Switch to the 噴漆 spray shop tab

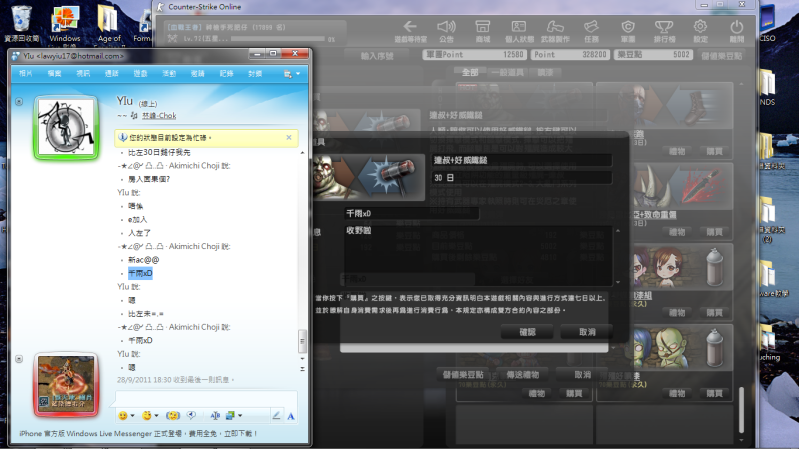point(545,72)
